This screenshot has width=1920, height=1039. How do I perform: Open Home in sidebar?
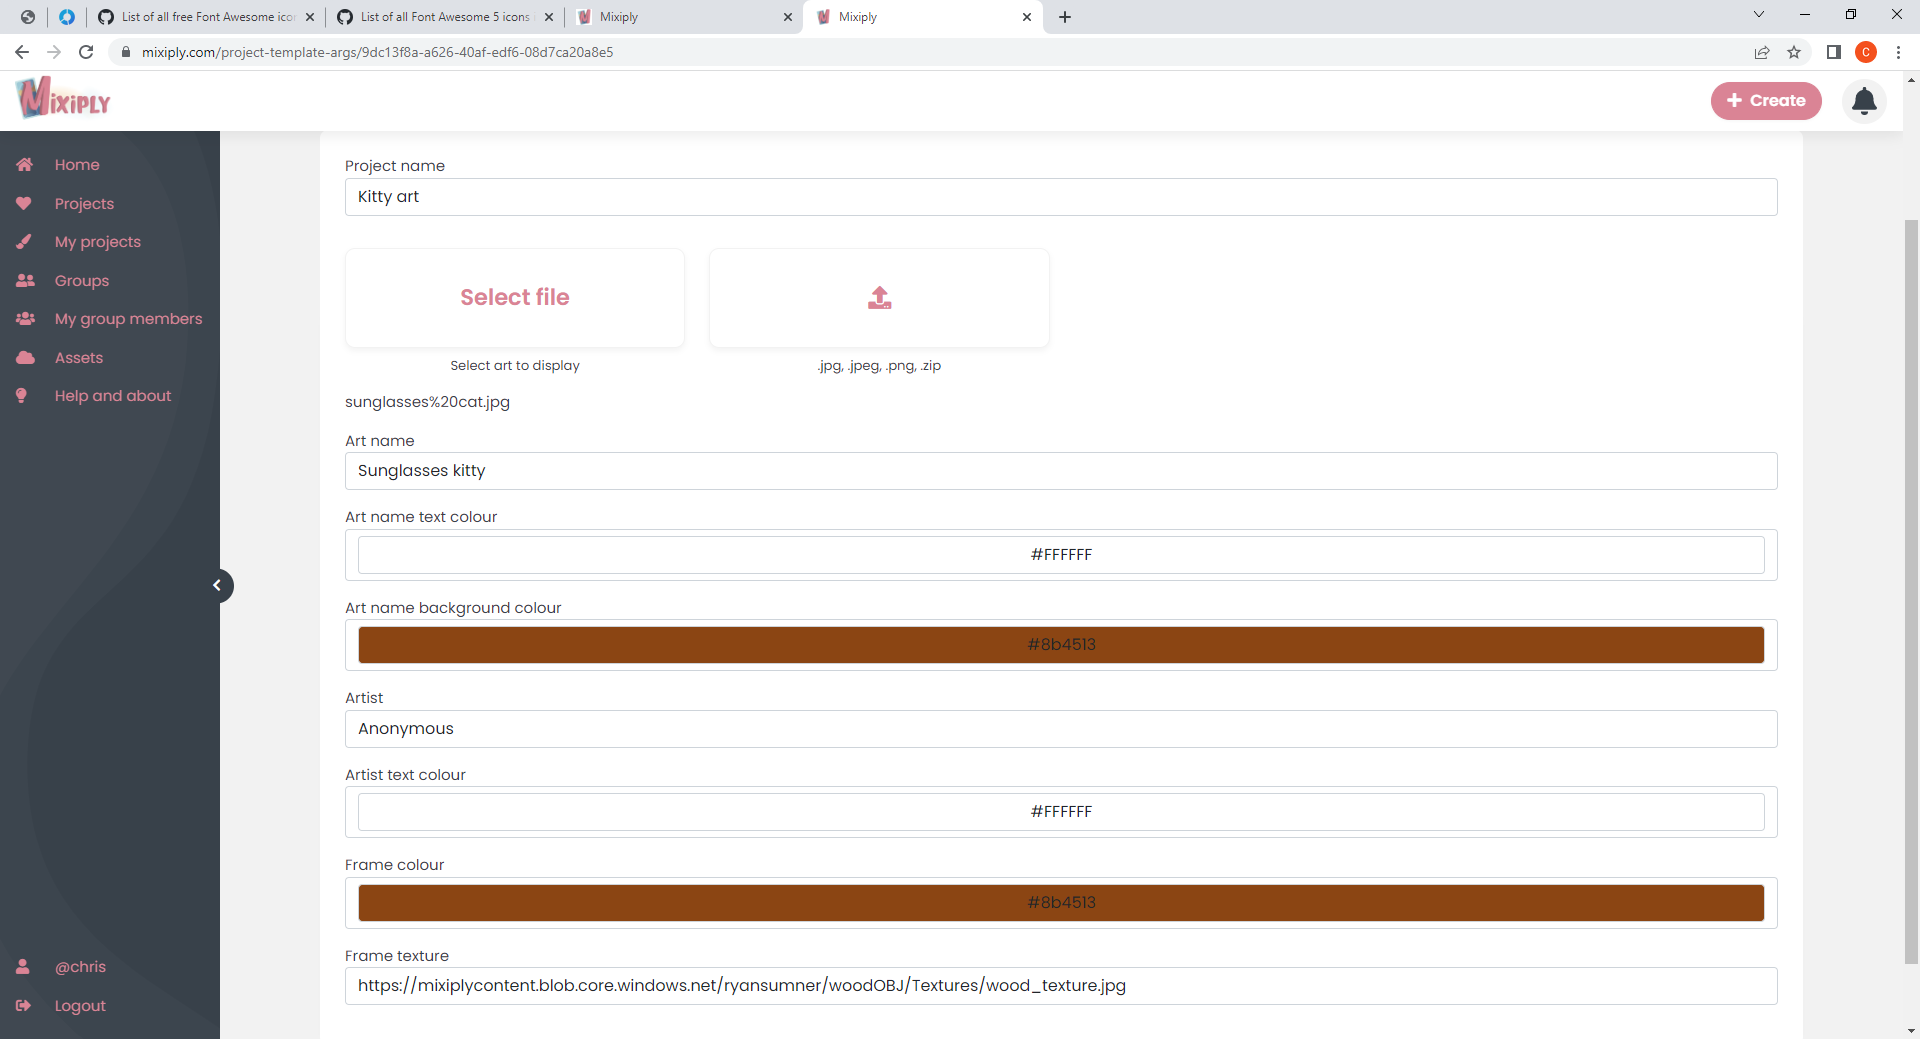[x=77, y=165]
